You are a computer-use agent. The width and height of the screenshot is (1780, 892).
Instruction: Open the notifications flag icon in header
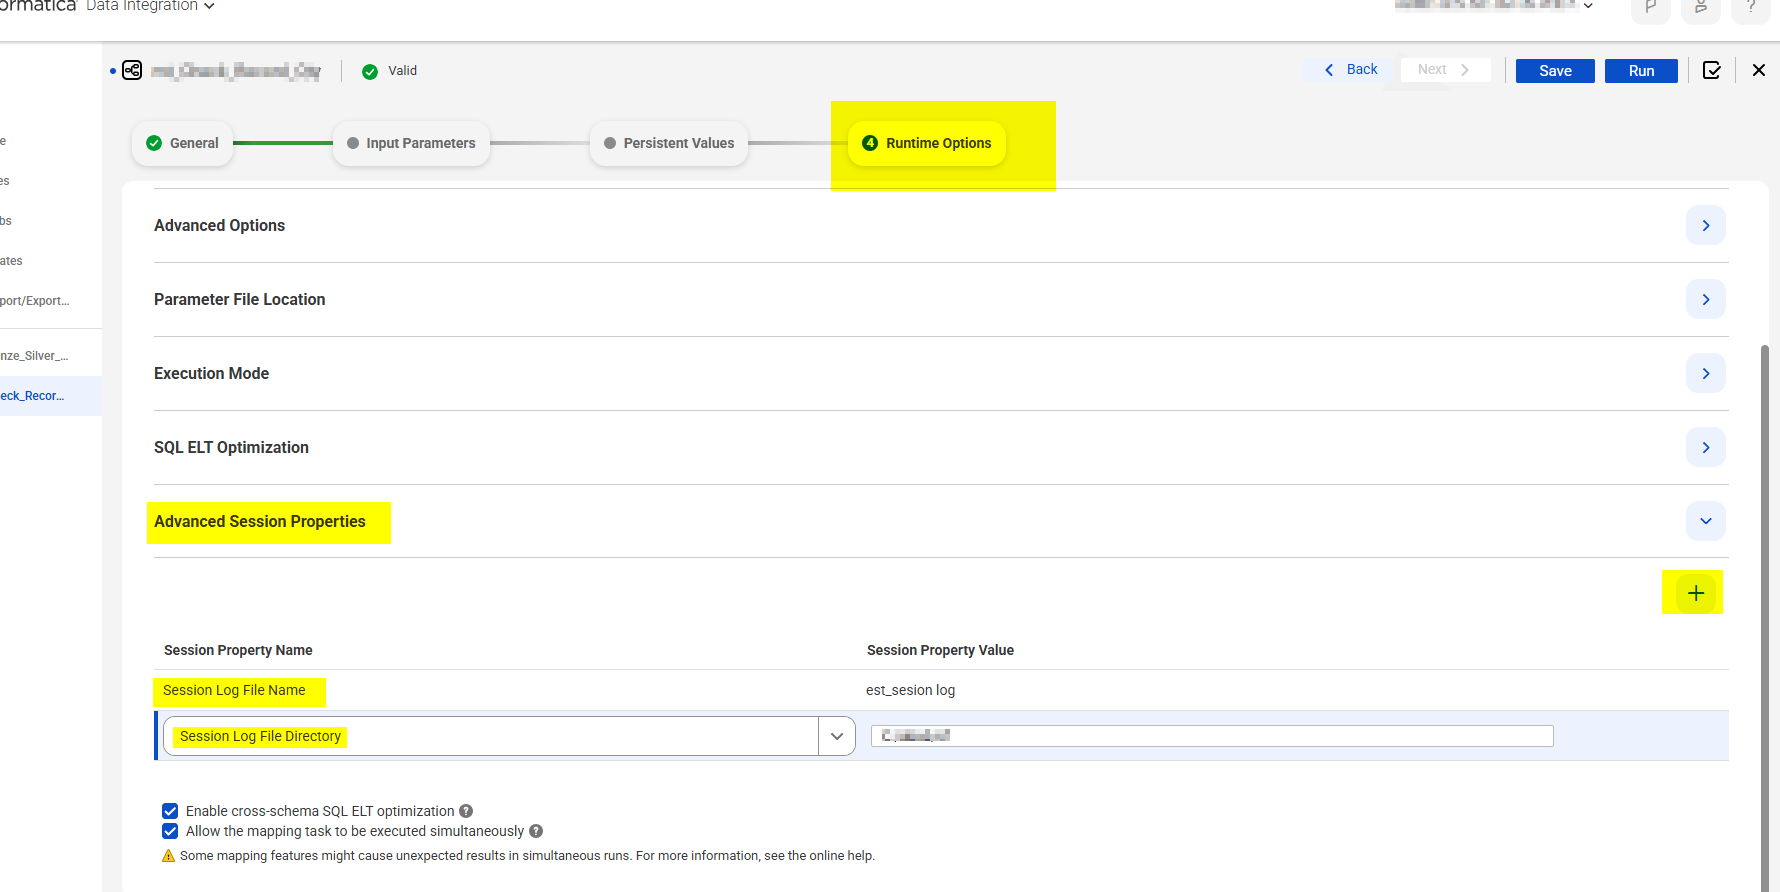click(1651, 8)
